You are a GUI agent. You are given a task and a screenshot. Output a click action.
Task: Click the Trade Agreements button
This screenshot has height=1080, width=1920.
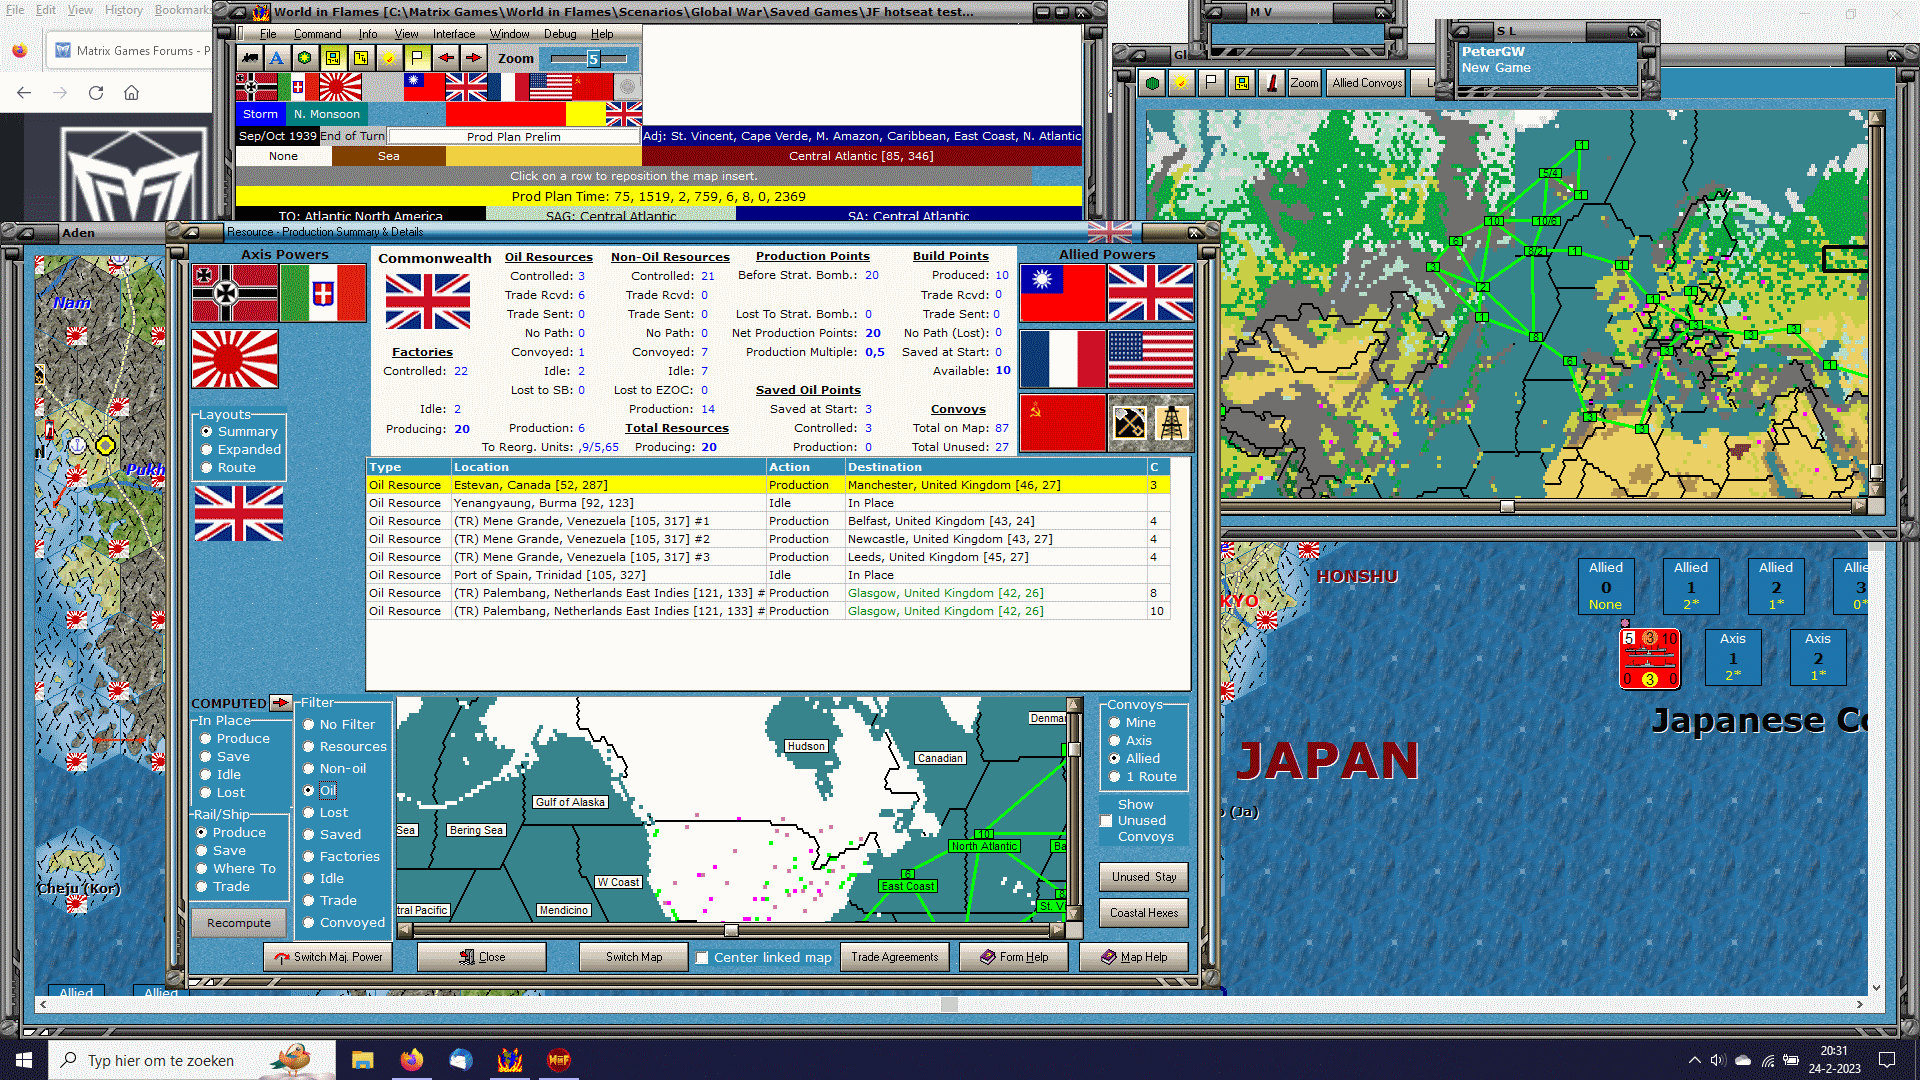pyautogui.click(x=894, y=957)
